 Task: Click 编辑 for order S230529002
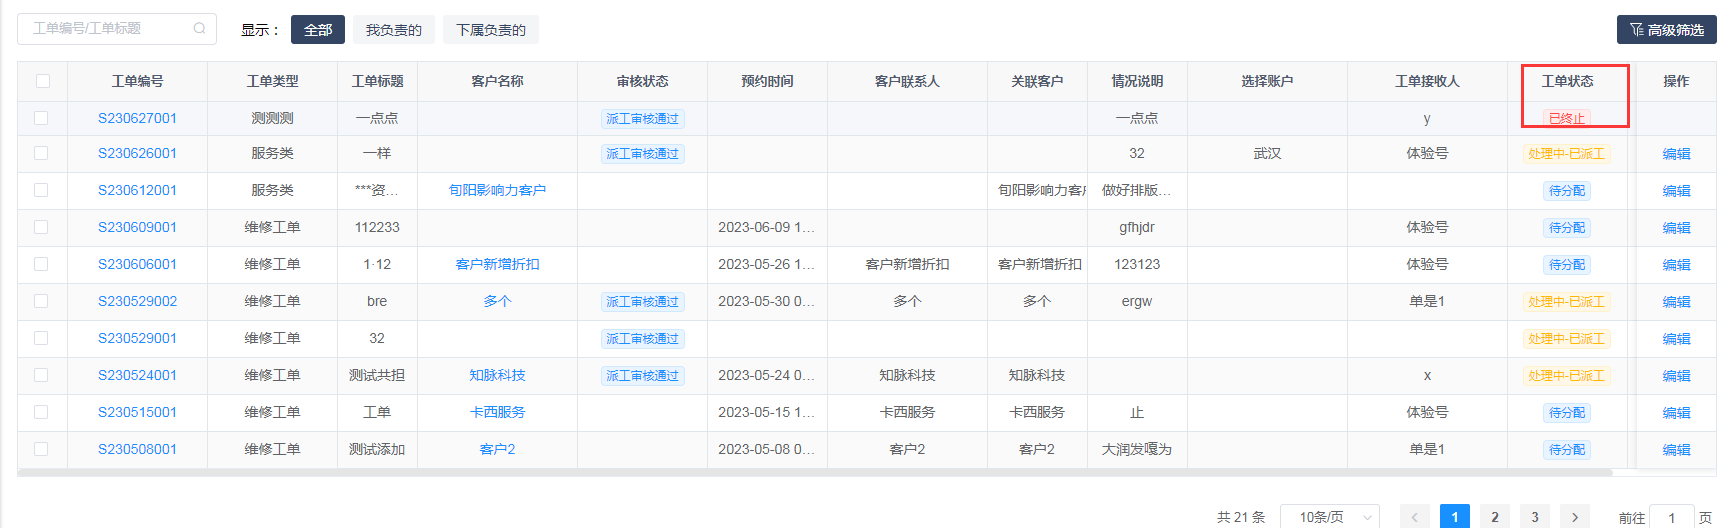pos(1676,302)
